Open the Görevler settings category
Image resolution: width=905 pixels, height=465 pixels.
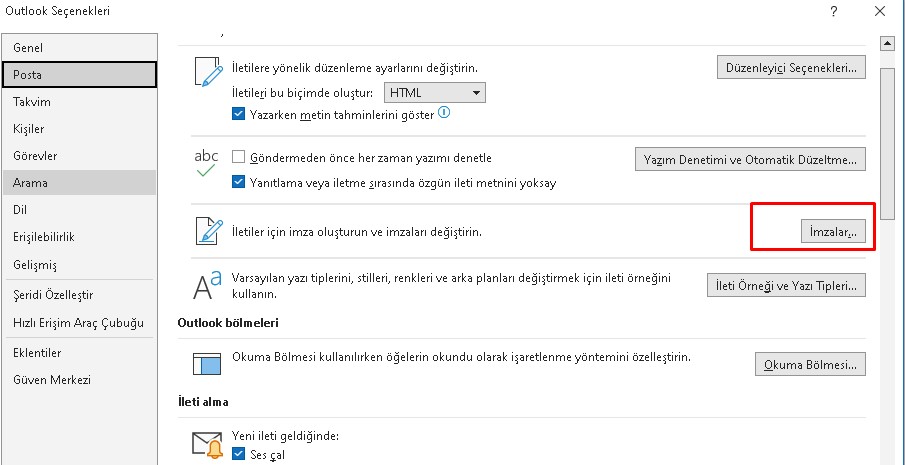79,156
